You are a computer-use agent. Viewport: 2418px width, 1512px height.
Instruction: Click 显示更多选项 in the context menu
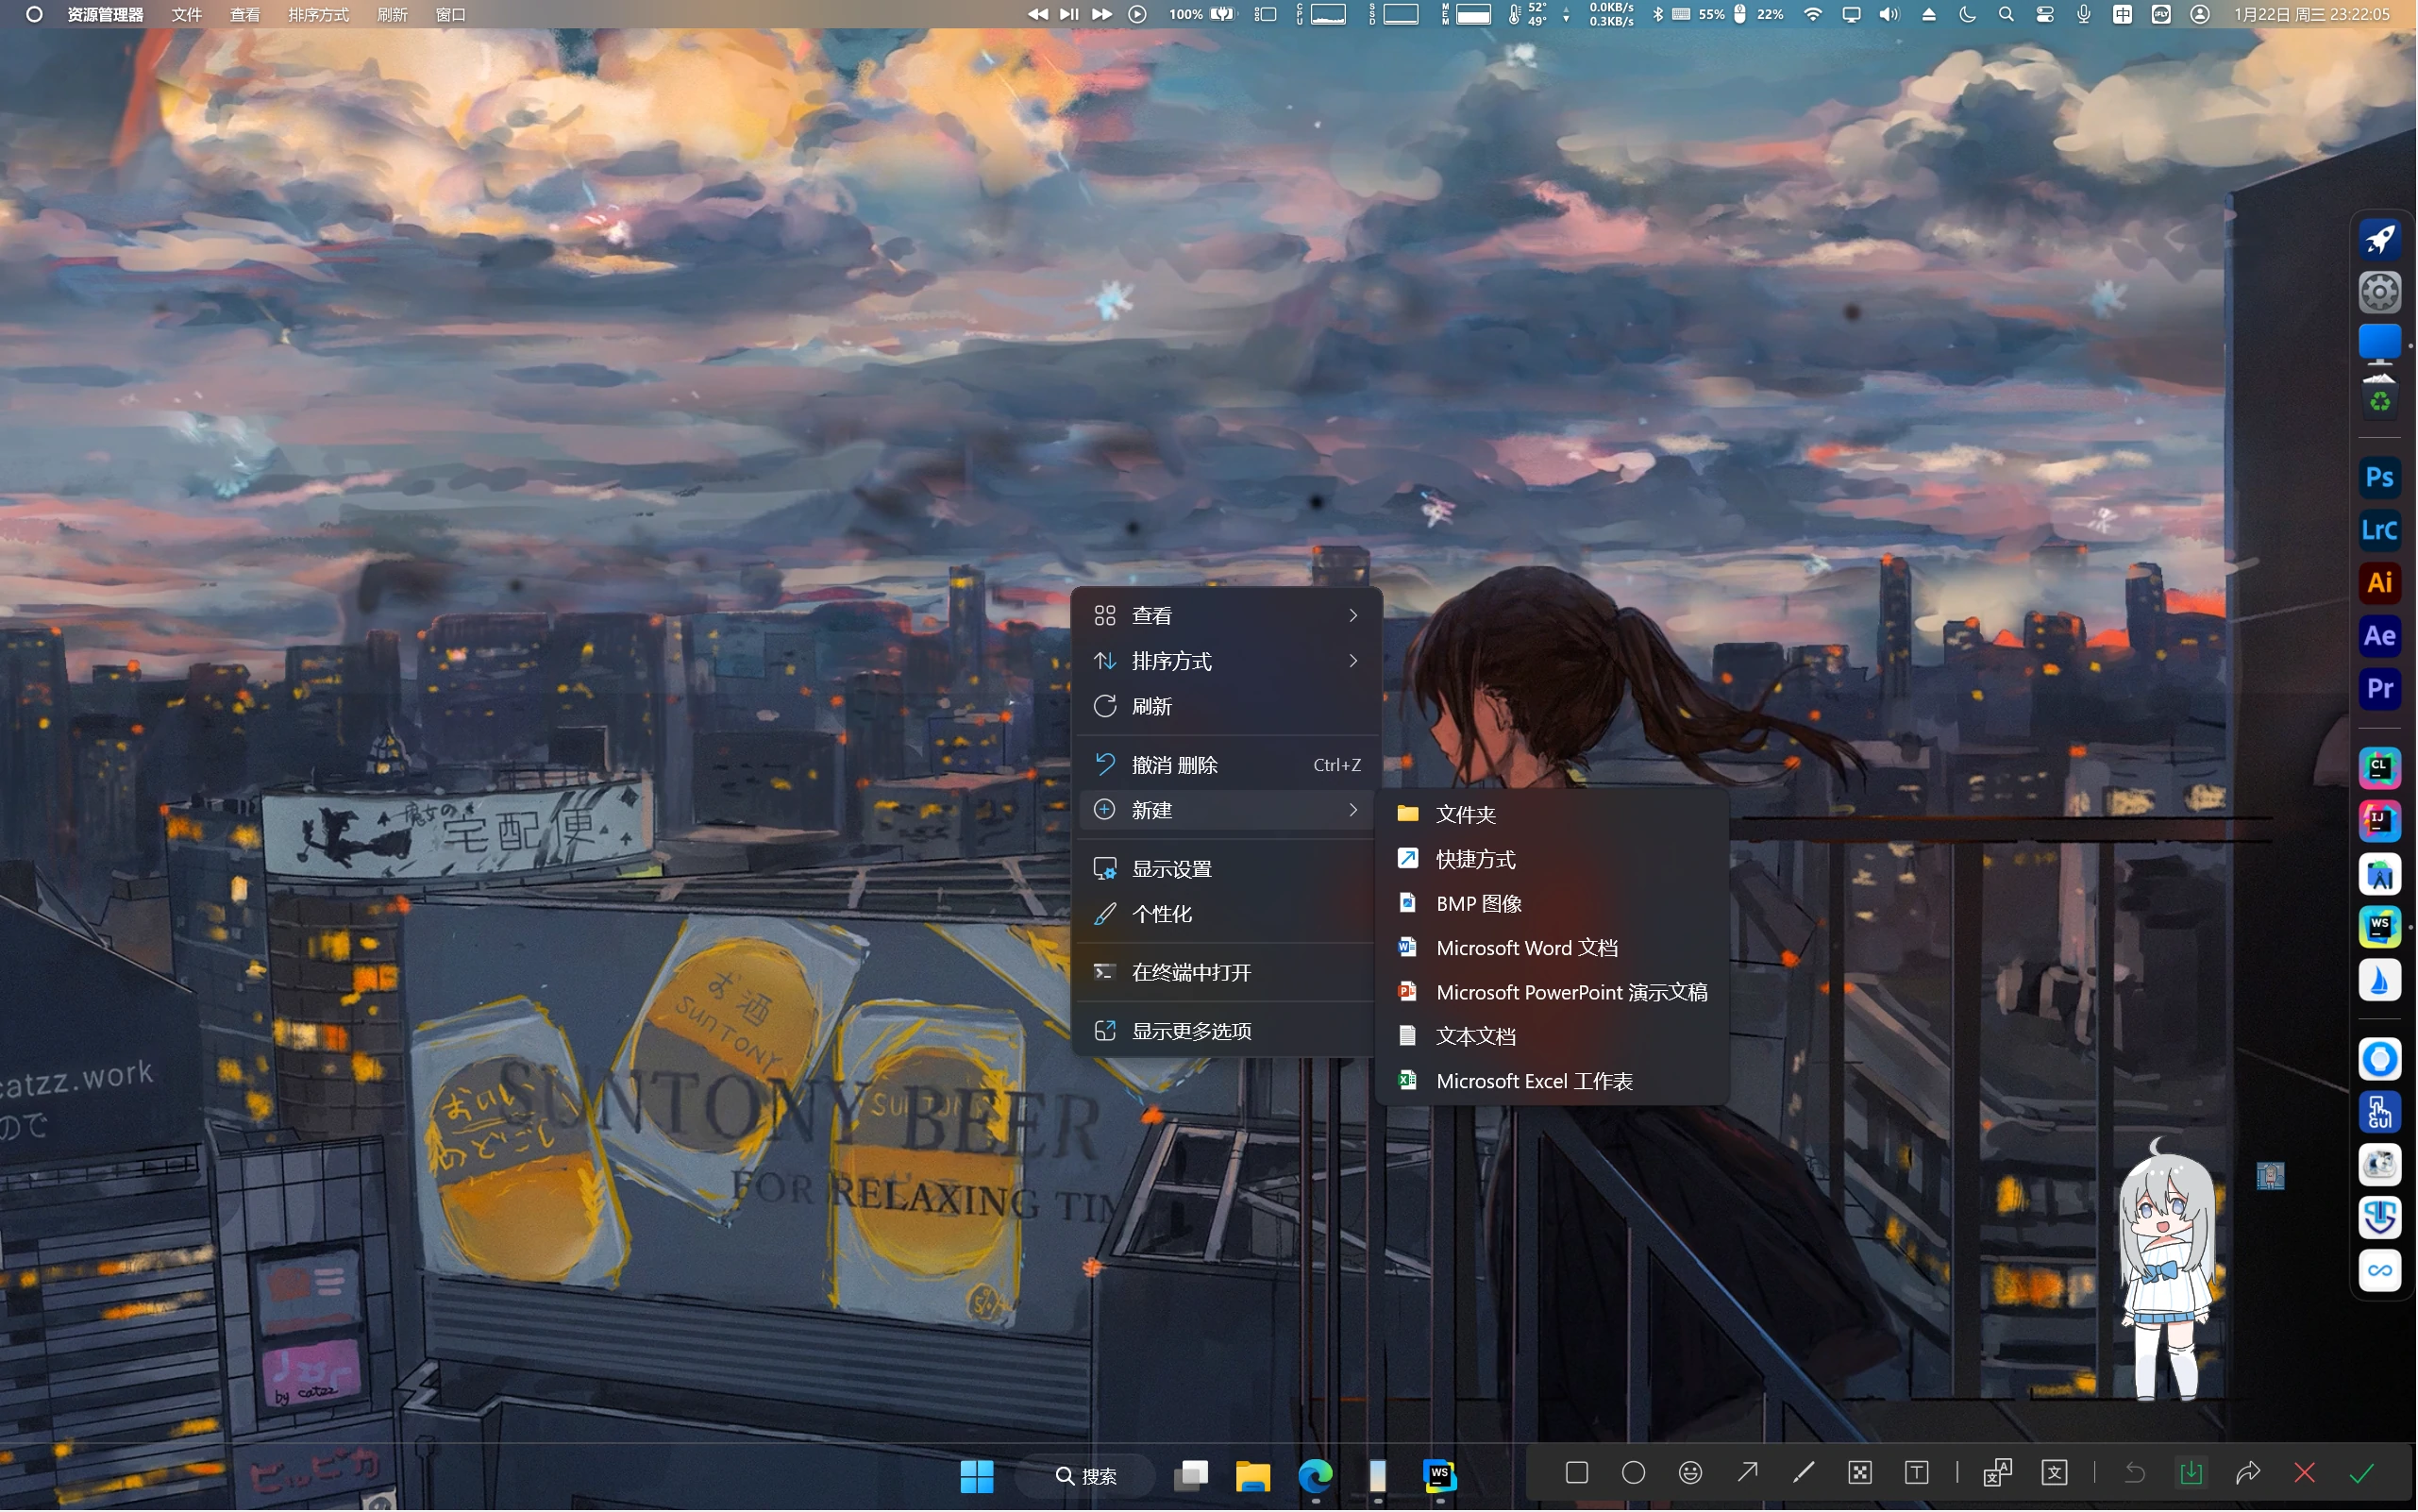(1191, 1031)
